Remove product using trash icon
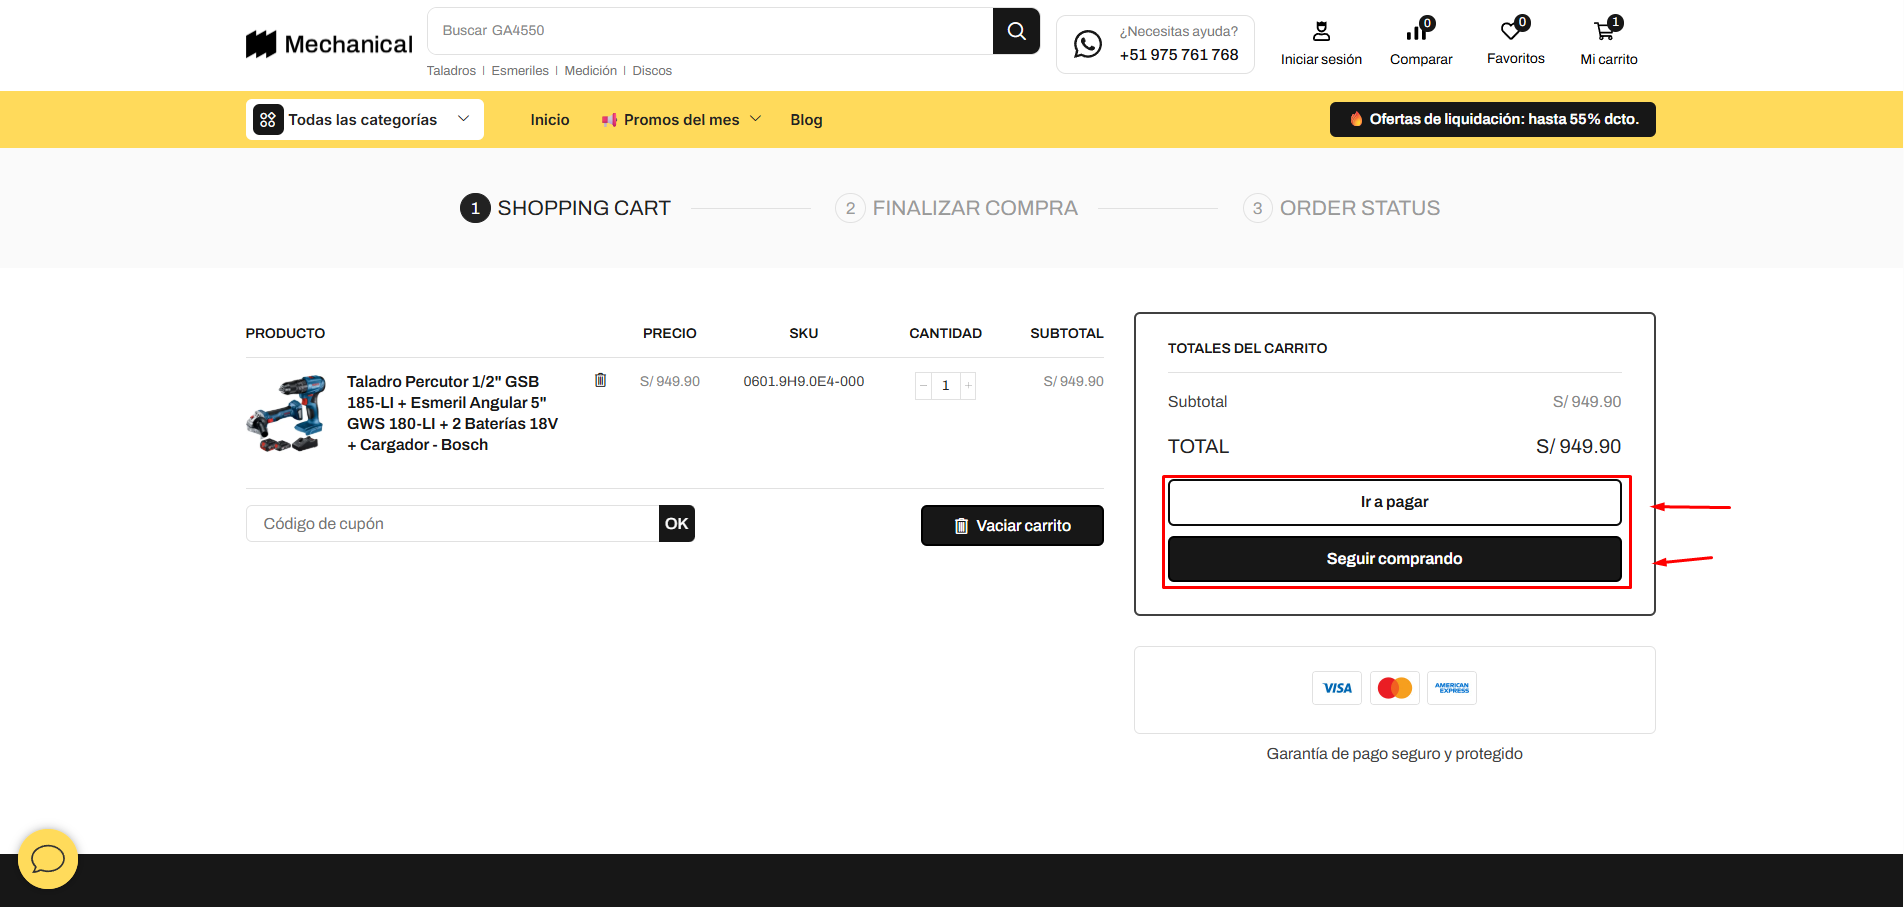This screenshot has height=907, width=1904. tap(600, 380)
